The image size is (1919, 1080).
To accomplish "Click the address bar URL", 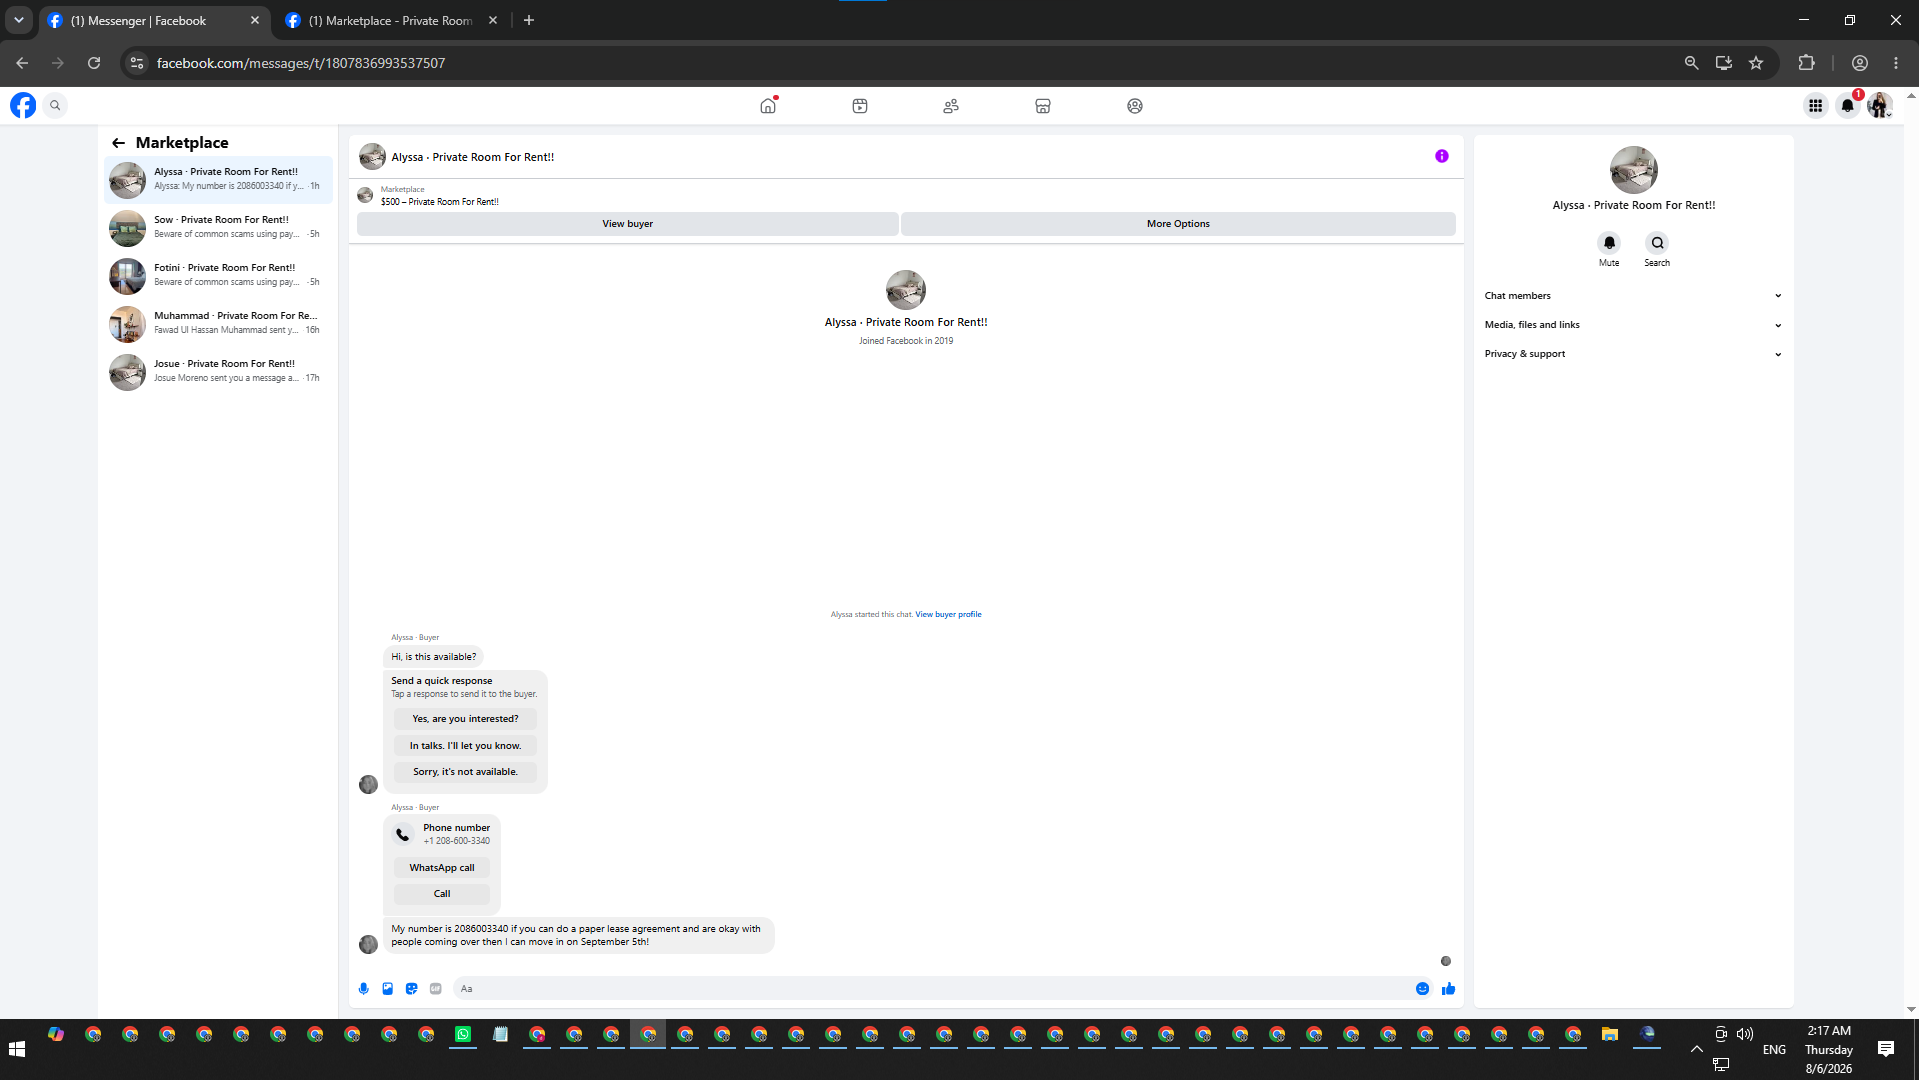I will pyautogui.click(x=301, y=63).
